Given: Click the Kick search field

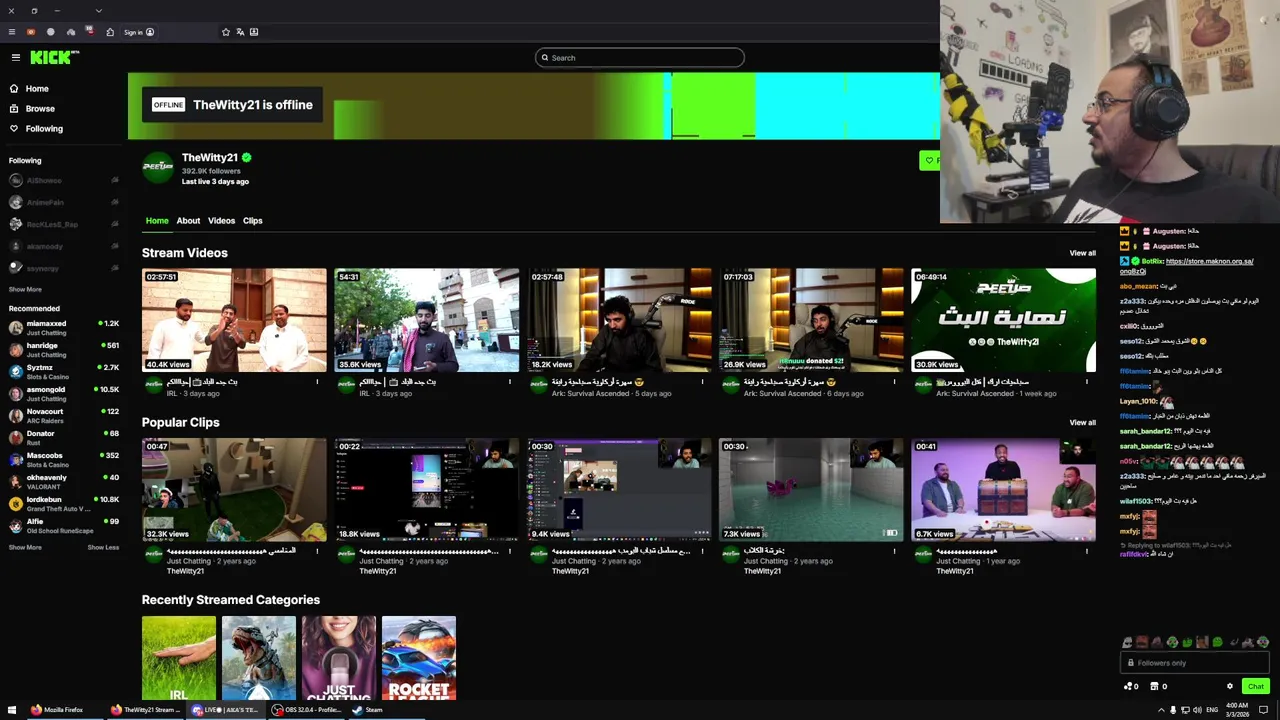Looking at the screenshot, I should (x=640, y=58).
